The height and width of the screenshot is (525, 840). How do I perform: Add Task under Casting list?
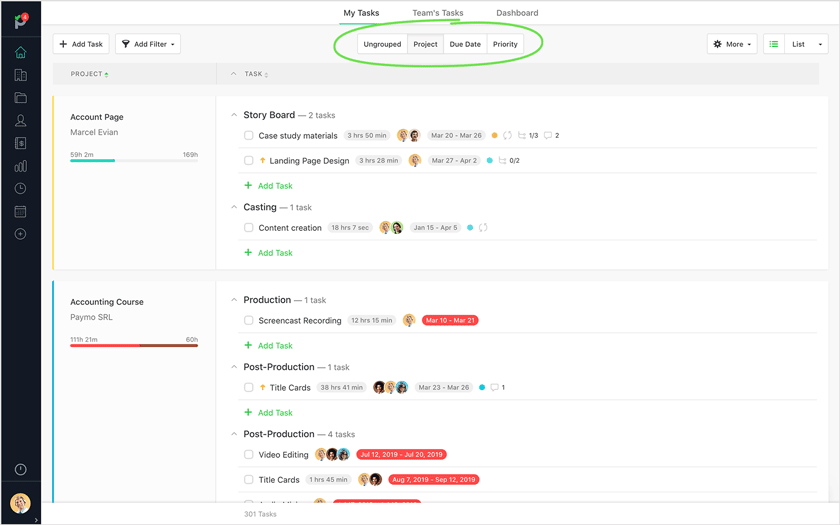pos(268,252)
